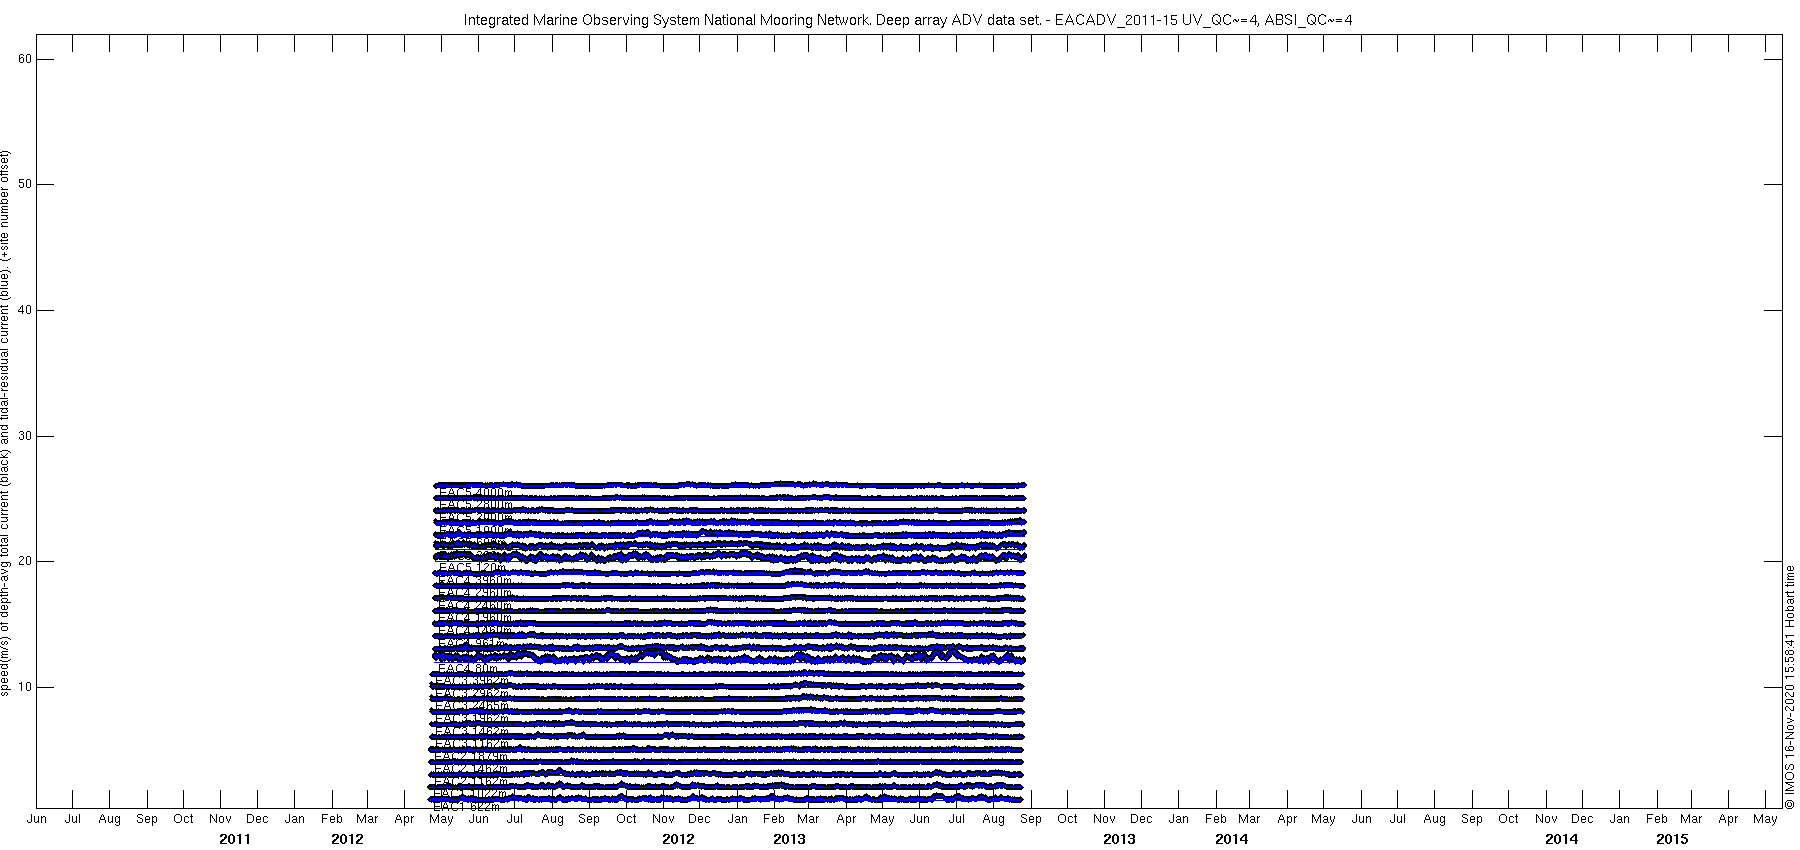
Task: Click the y-axis tick label 20
Action: pos(25,561)
